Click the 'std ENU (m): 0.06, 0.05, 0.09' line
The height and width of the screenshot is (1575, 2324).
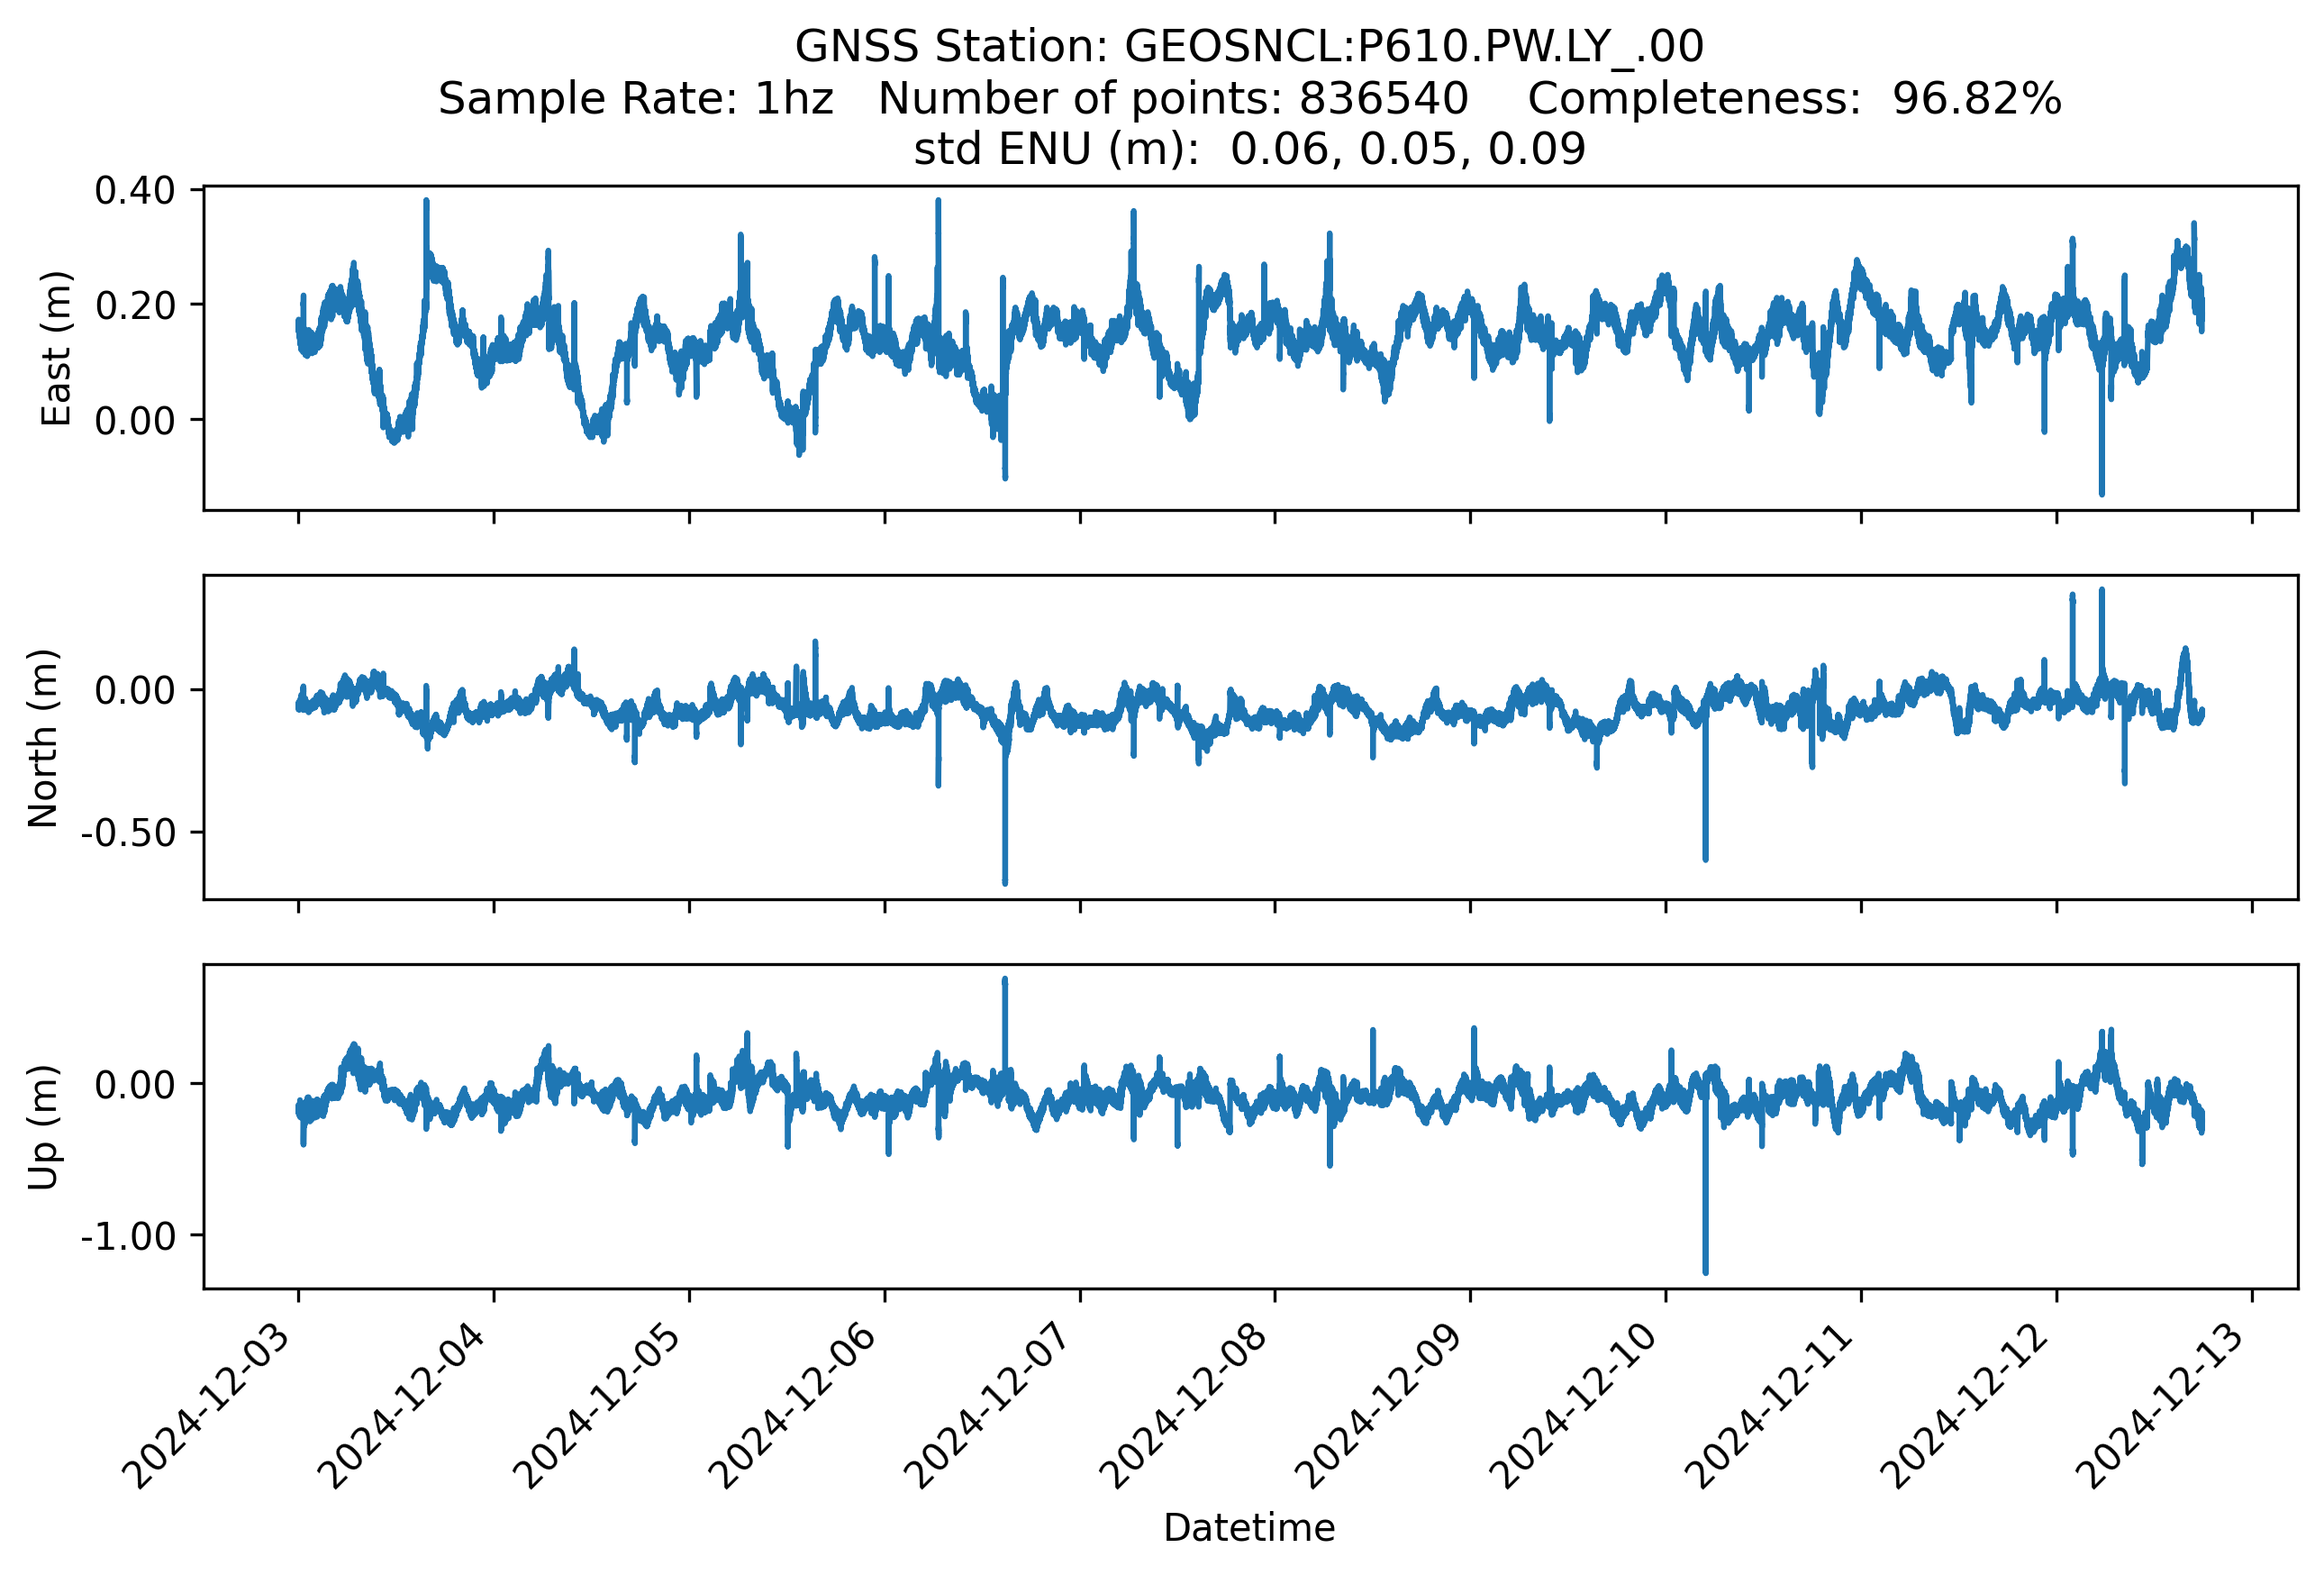[x=1249, y=149]
